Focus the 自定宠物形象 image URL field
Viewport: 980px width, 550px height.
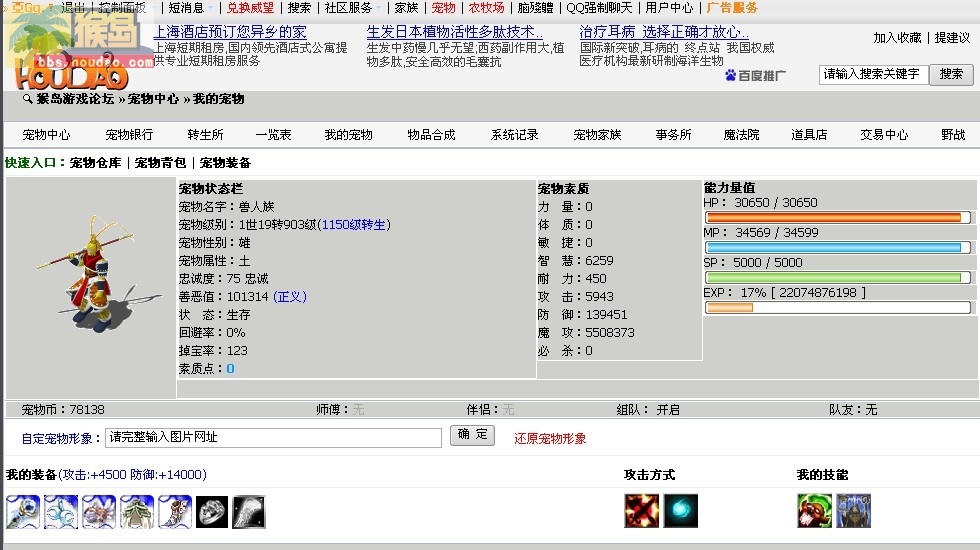click(273, 438)
